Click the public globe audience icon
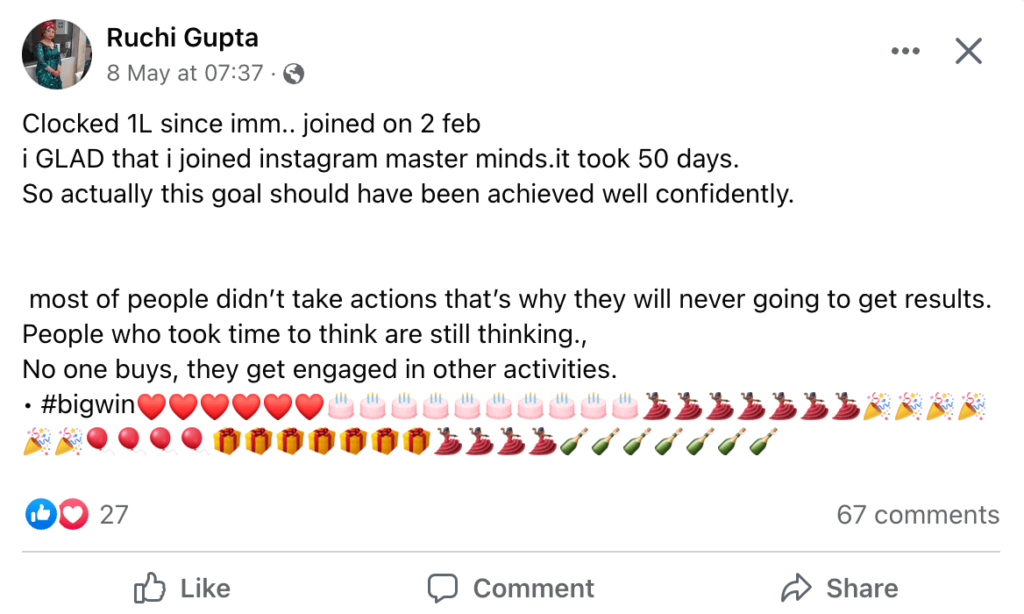This screenshot has height=614, width=1024. pos(293,74)
